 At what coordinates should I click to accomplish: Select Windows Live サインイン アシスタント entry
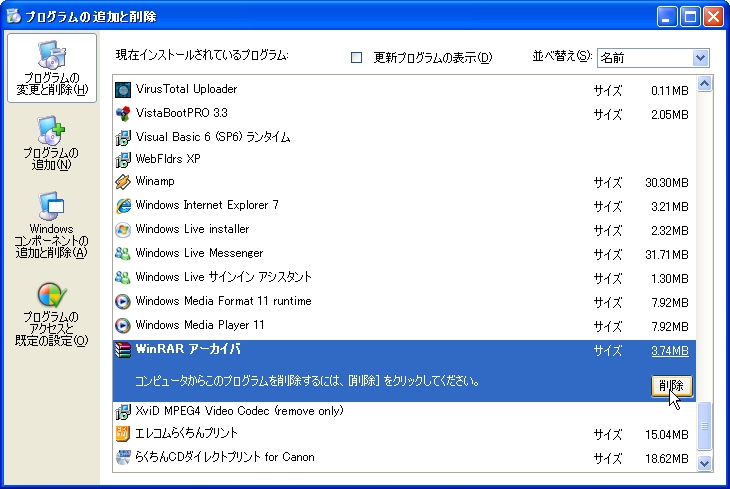tap(404, 278)
